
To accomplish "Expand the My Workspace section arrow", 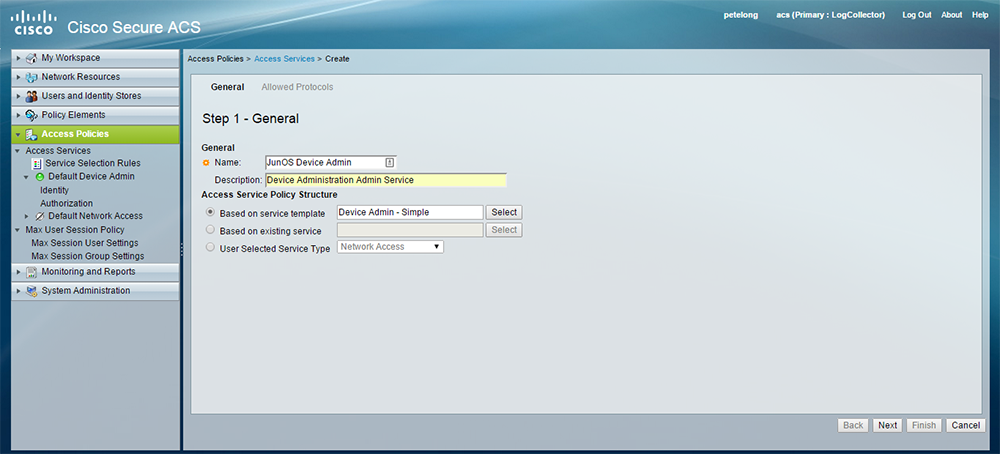I will (19, 58).
